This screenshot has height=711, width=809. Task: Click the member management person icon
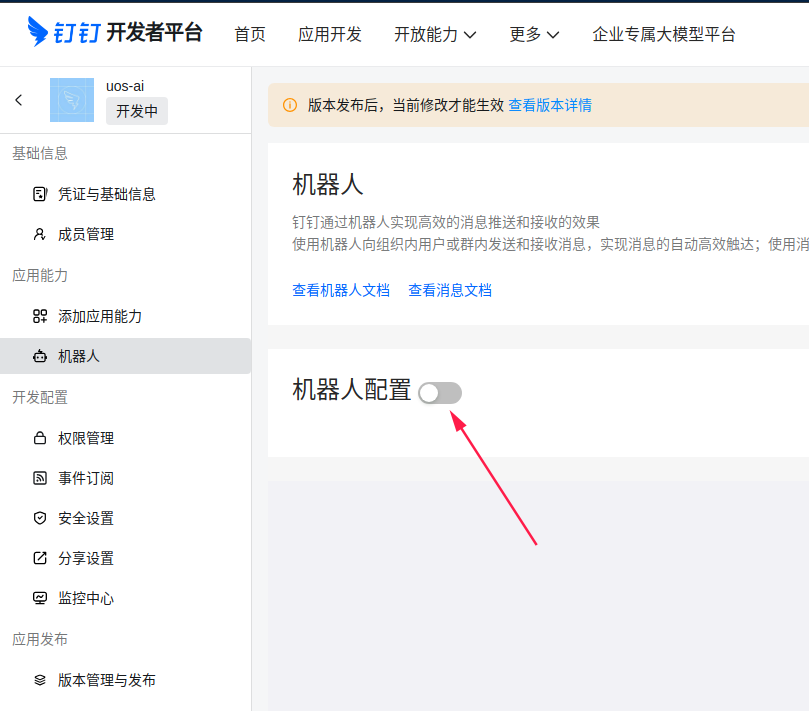point(40,234)
